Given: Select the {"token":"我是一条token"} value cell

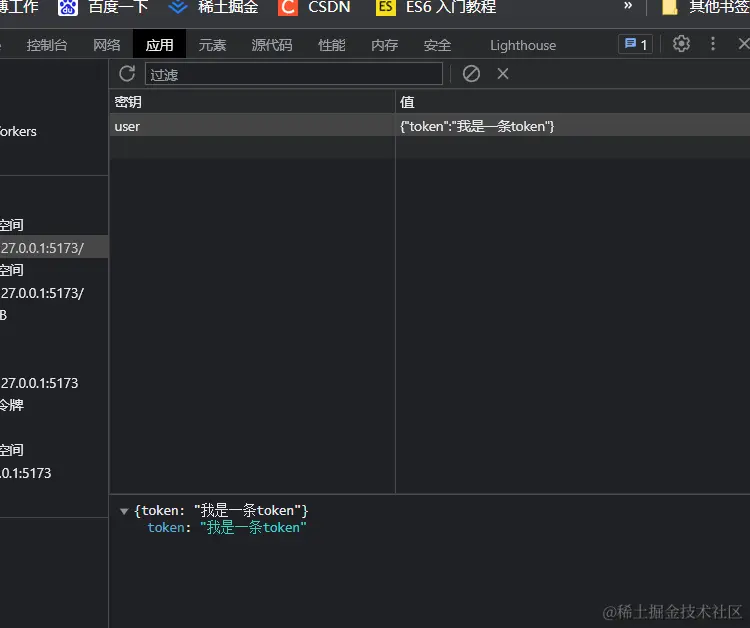Looking at the screenshot, I should [573, 126].
